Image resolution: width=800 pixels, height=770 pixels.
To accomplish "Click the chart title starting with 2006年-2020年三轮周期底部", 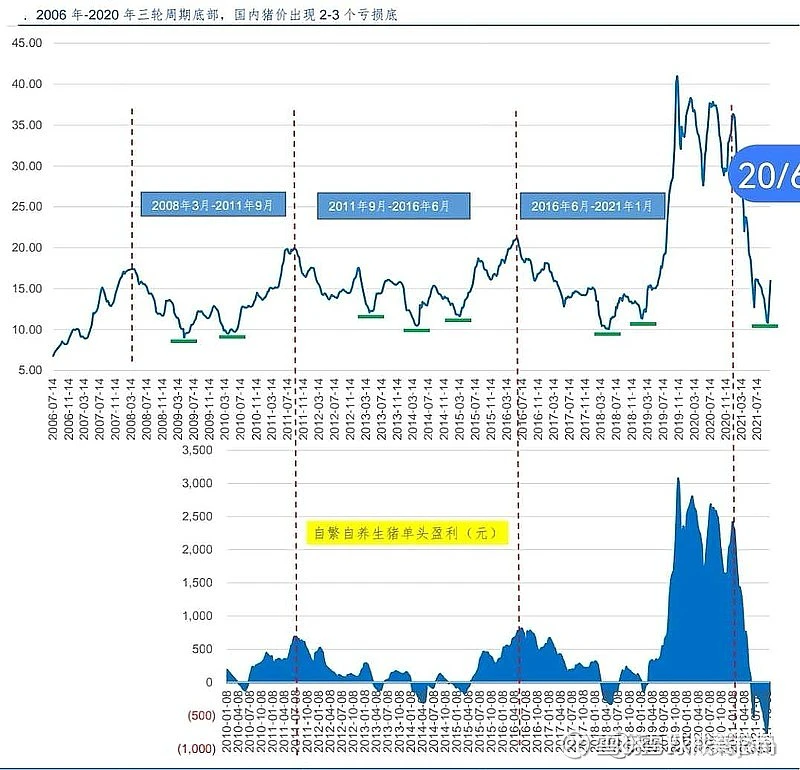I will [x=216, y=15].
